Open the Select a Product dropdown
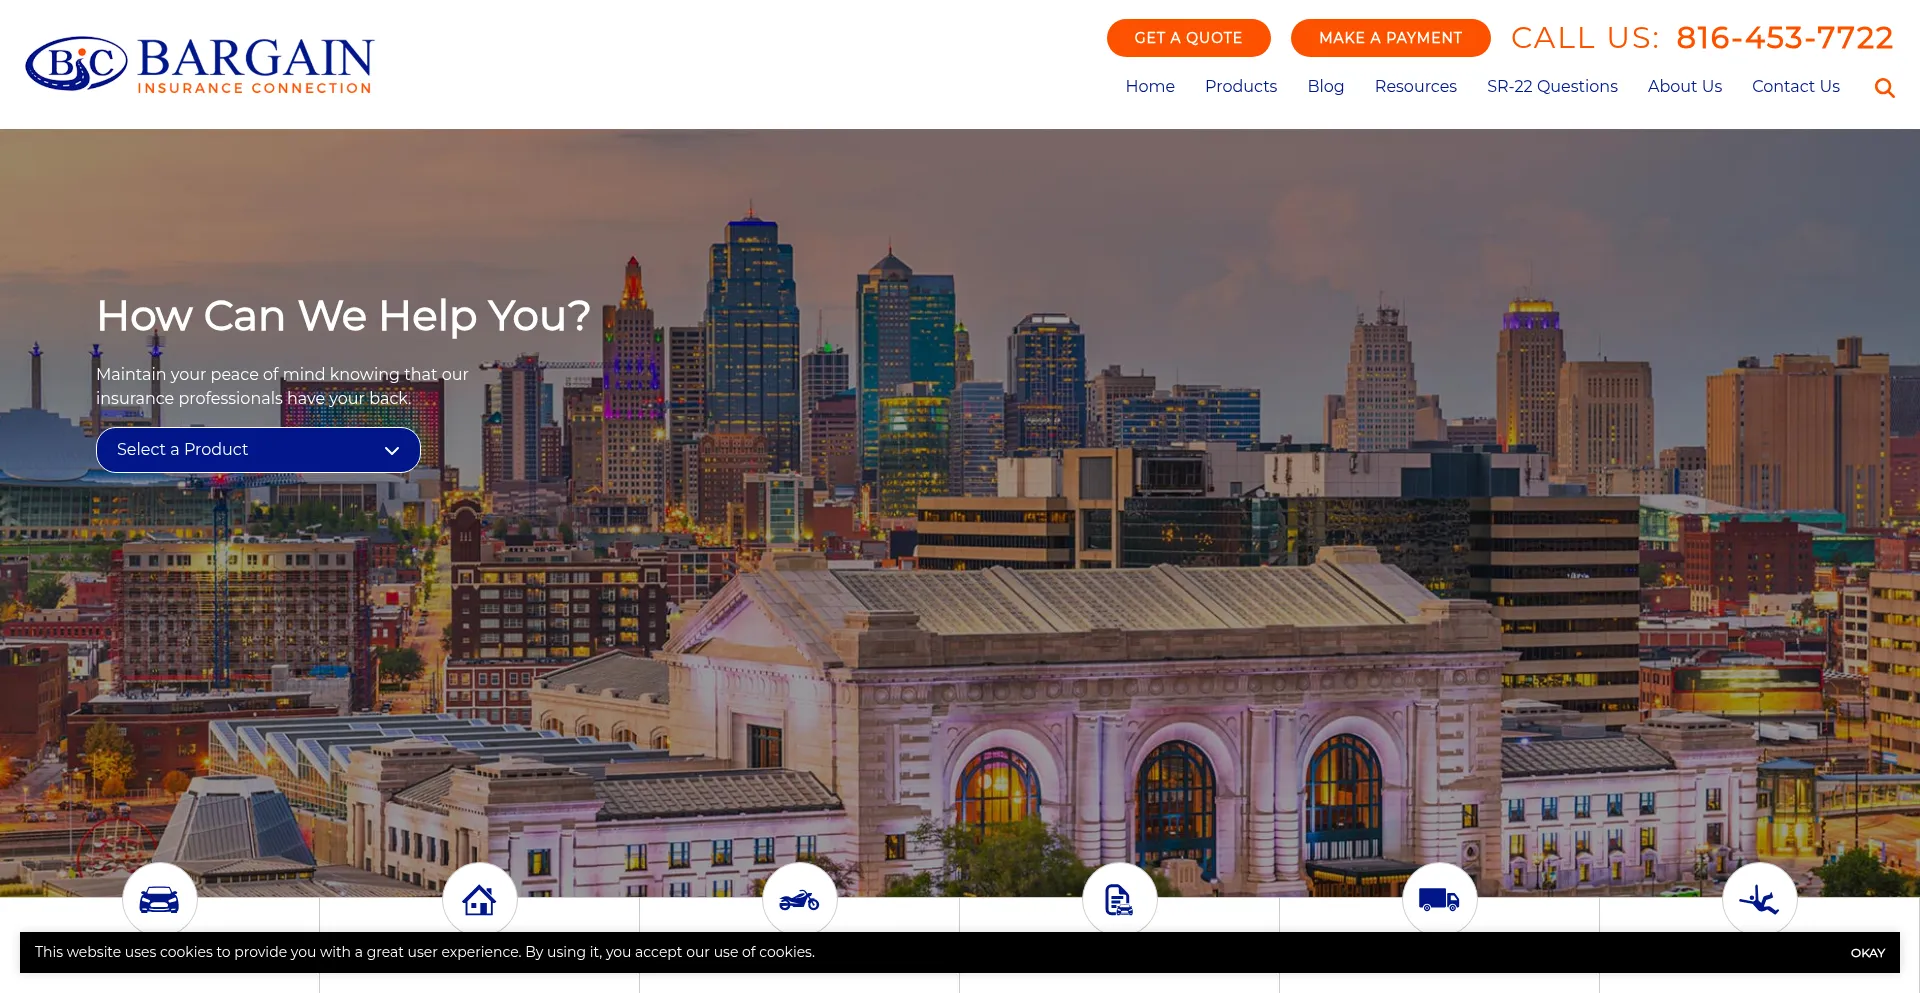Image resolution: width=1920 pixels, height=993 pixels. (258, 450)
